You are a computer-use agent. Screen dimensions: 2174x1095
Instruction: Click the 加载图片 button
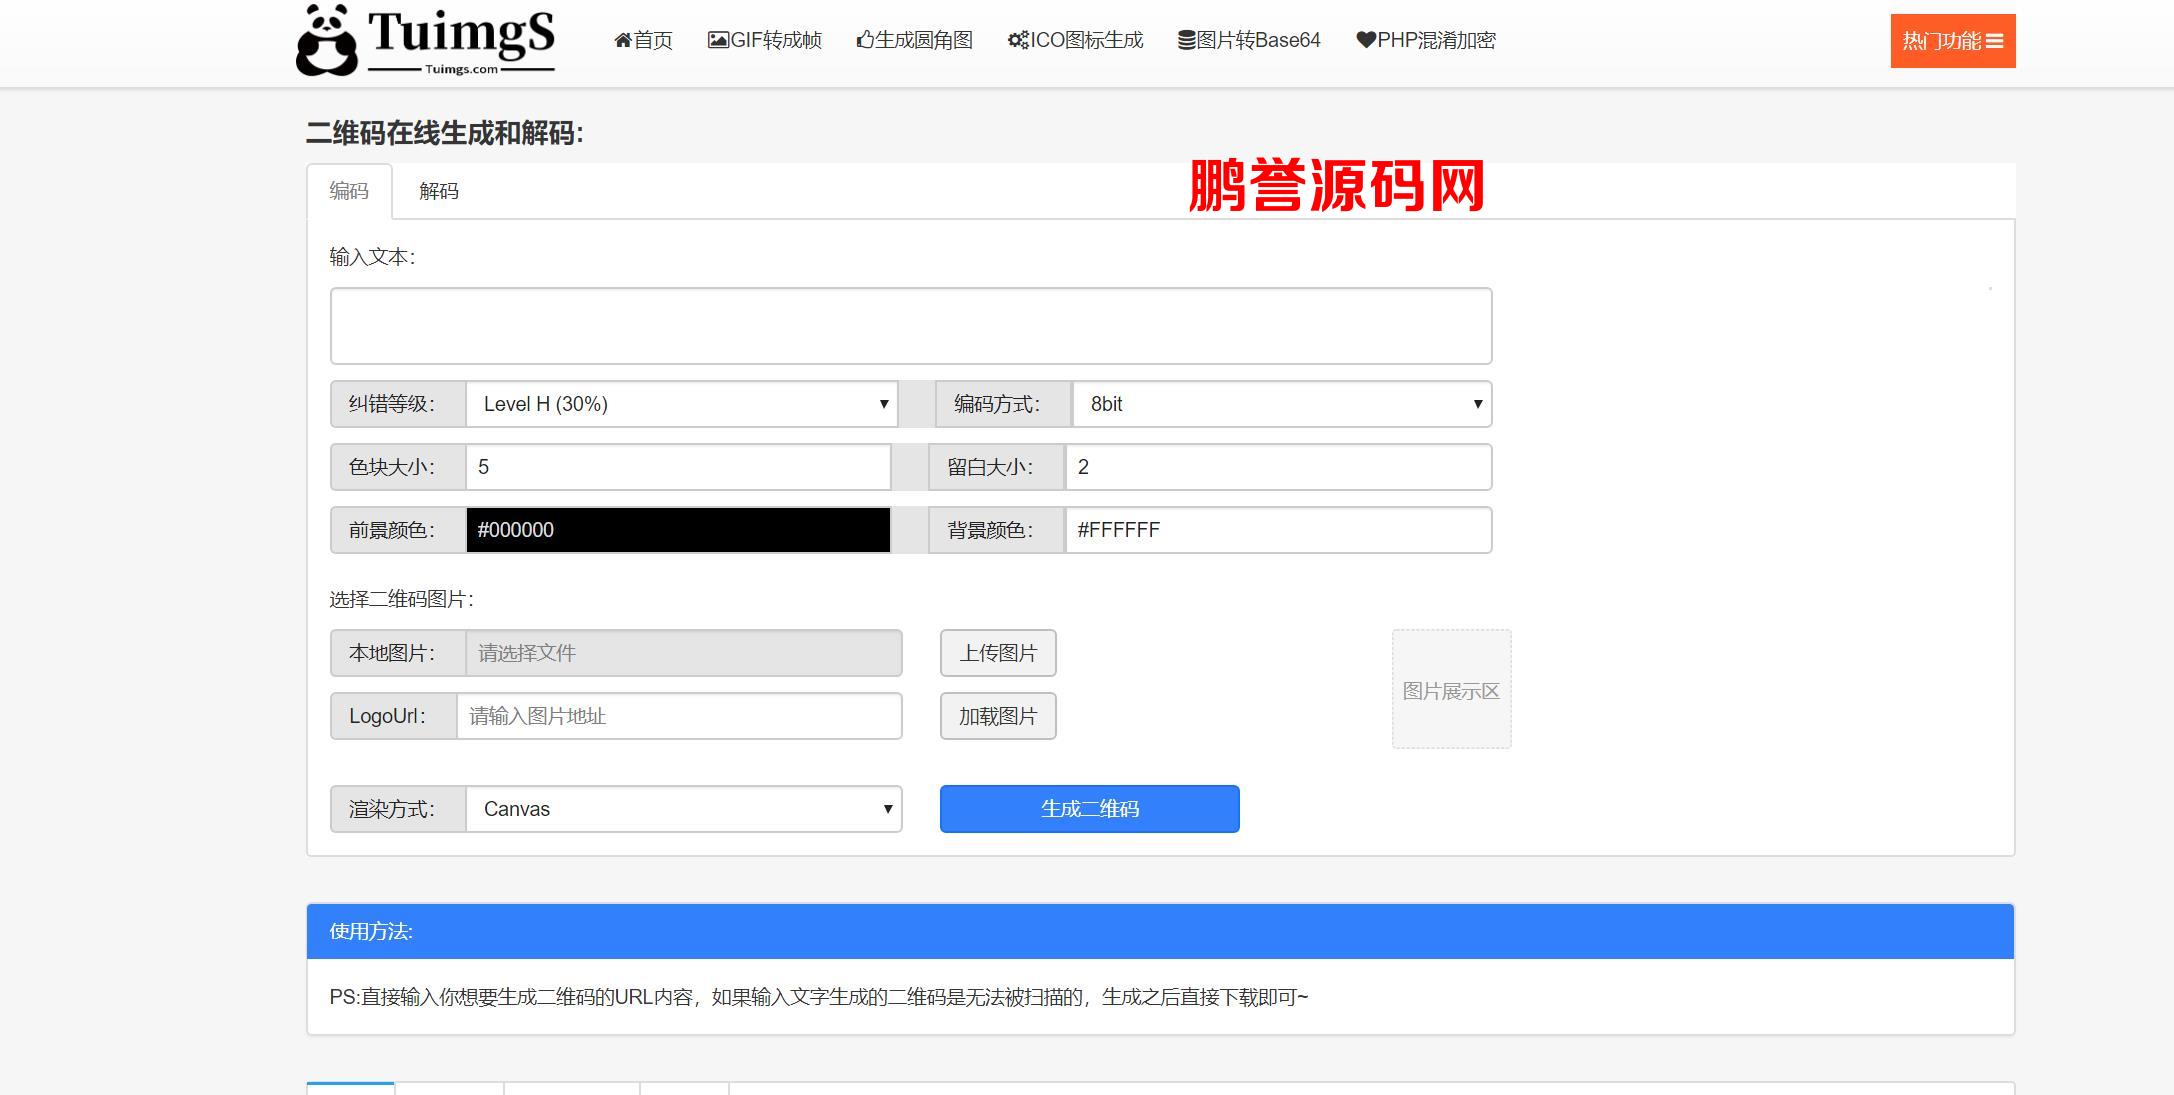[x=998, y=716]
